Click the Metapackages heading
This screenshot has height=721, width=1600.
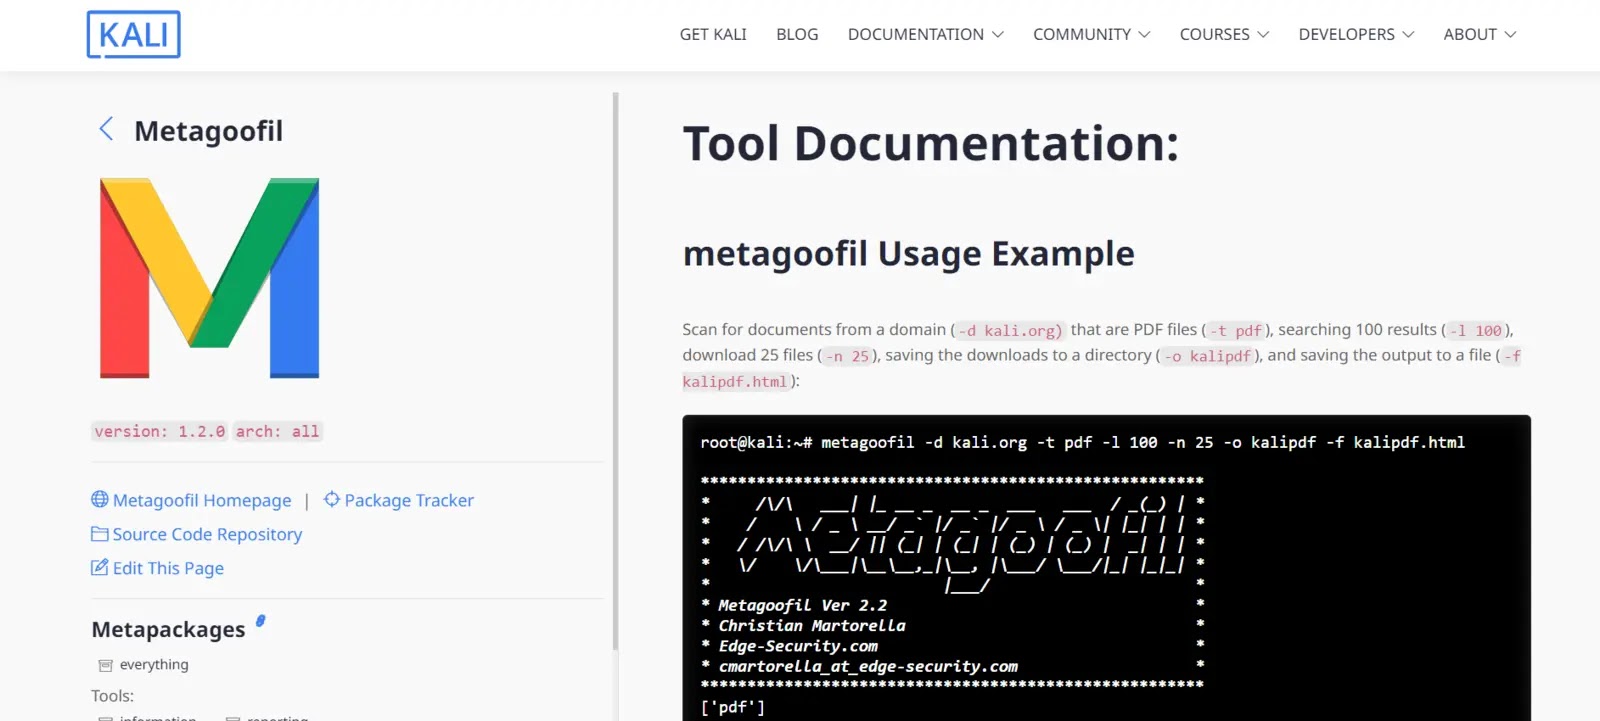(x=168, y=629)
